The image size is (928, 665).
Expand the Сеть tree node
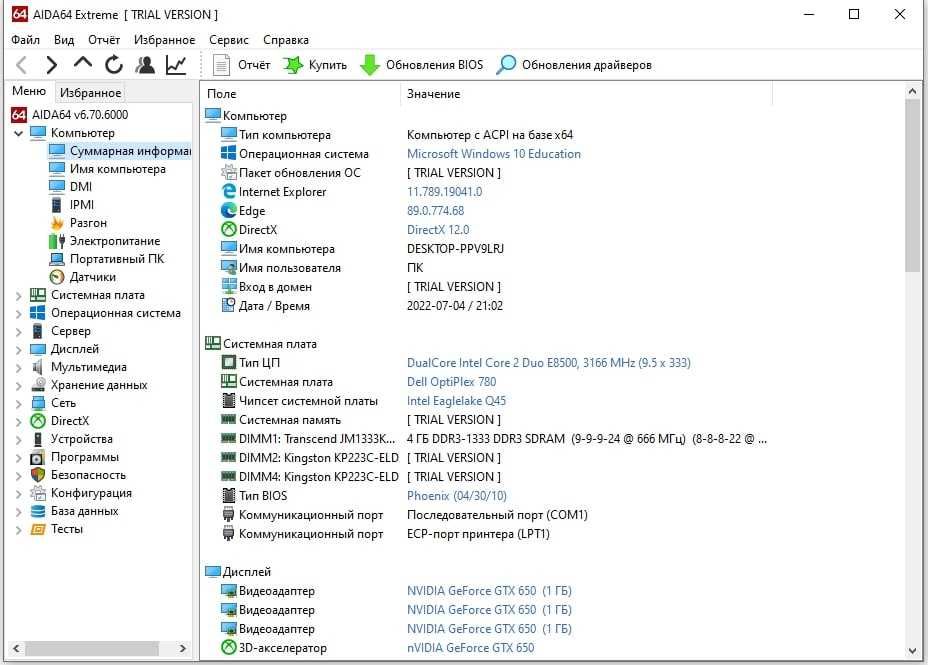tap(18, 403)
